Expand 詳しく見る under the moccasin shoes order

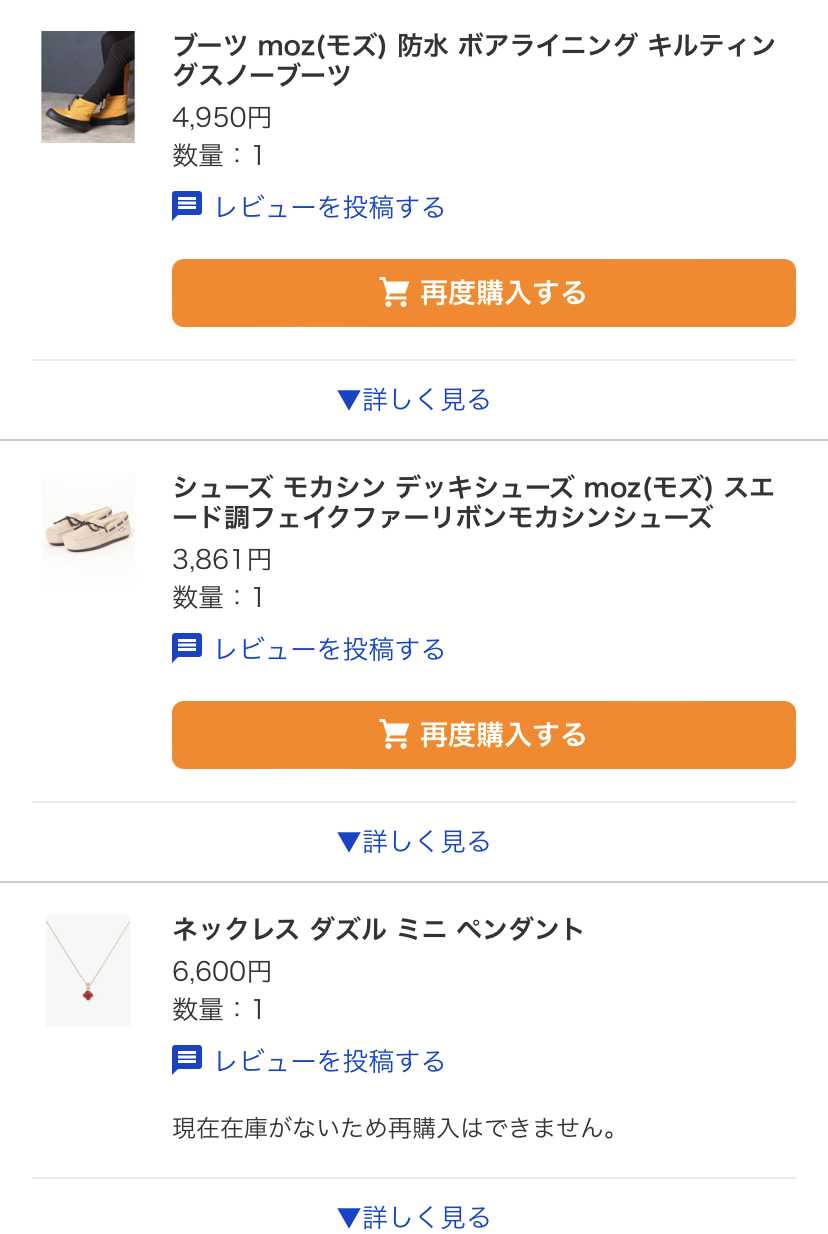click(414, 842)
